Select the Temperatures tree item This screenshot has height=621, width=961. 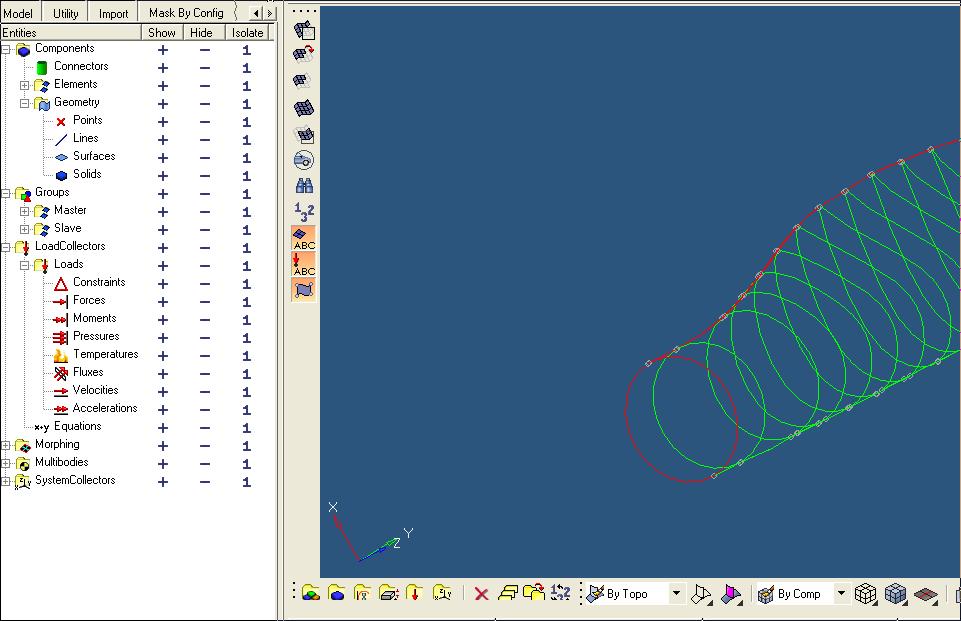click(105, 354)
